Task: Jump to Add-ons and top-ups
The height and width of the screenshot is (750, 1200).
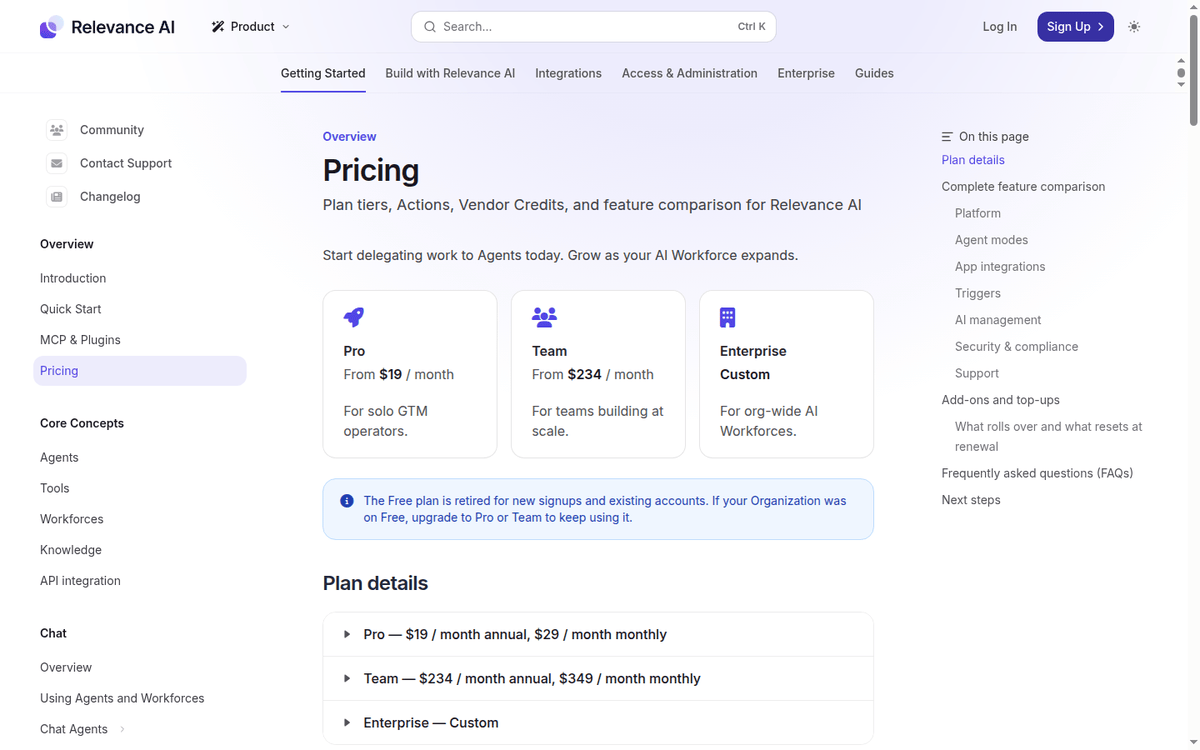Action: (x=1001, y=400)
